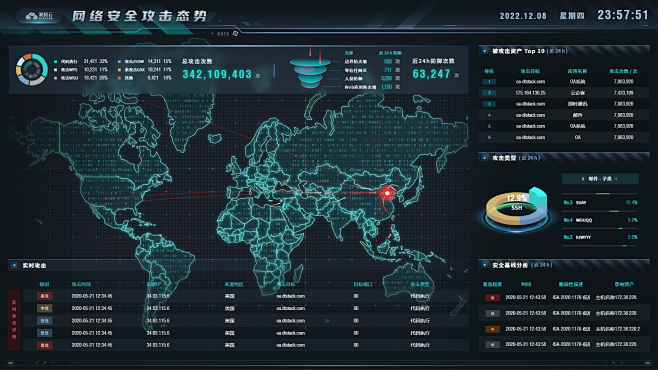Click the attack source donut chart

(31, 69)
